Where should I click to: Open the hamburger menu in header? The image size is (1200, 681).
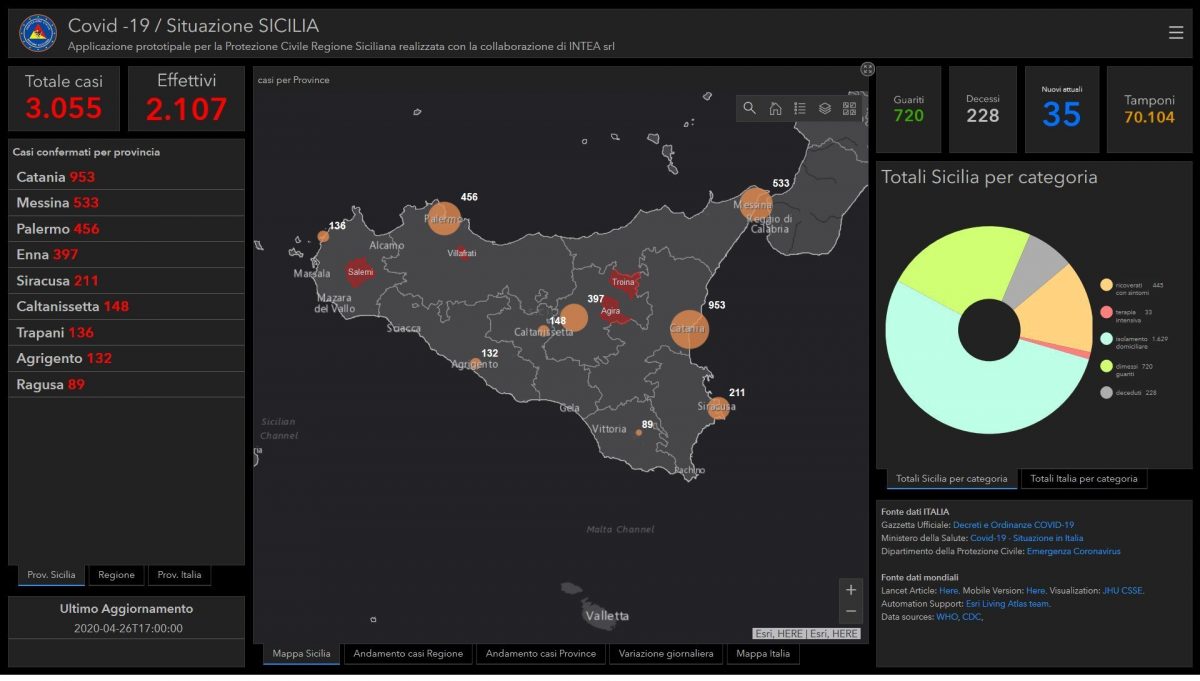point(1176,33)
